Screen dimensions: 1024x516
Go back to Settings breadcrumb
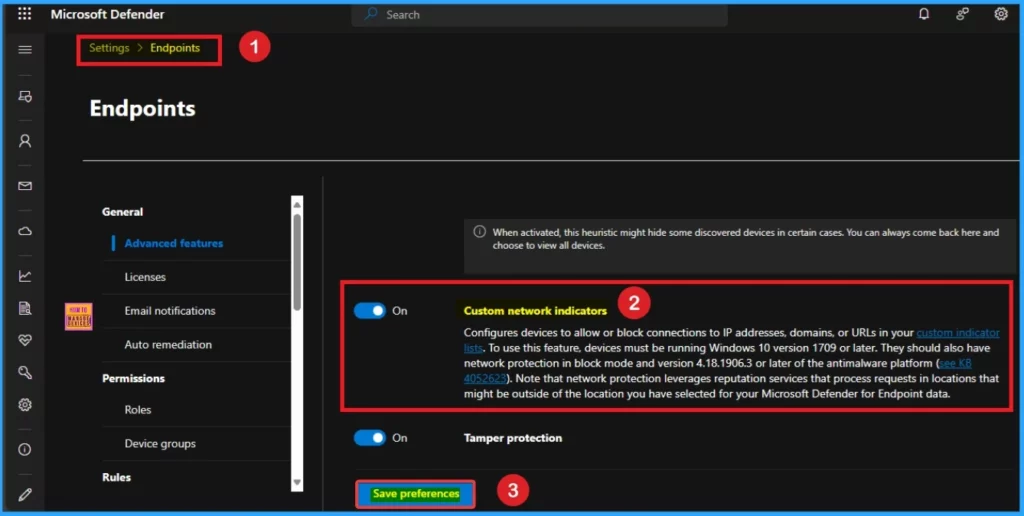pyautogui.click(x=109, y=48)
